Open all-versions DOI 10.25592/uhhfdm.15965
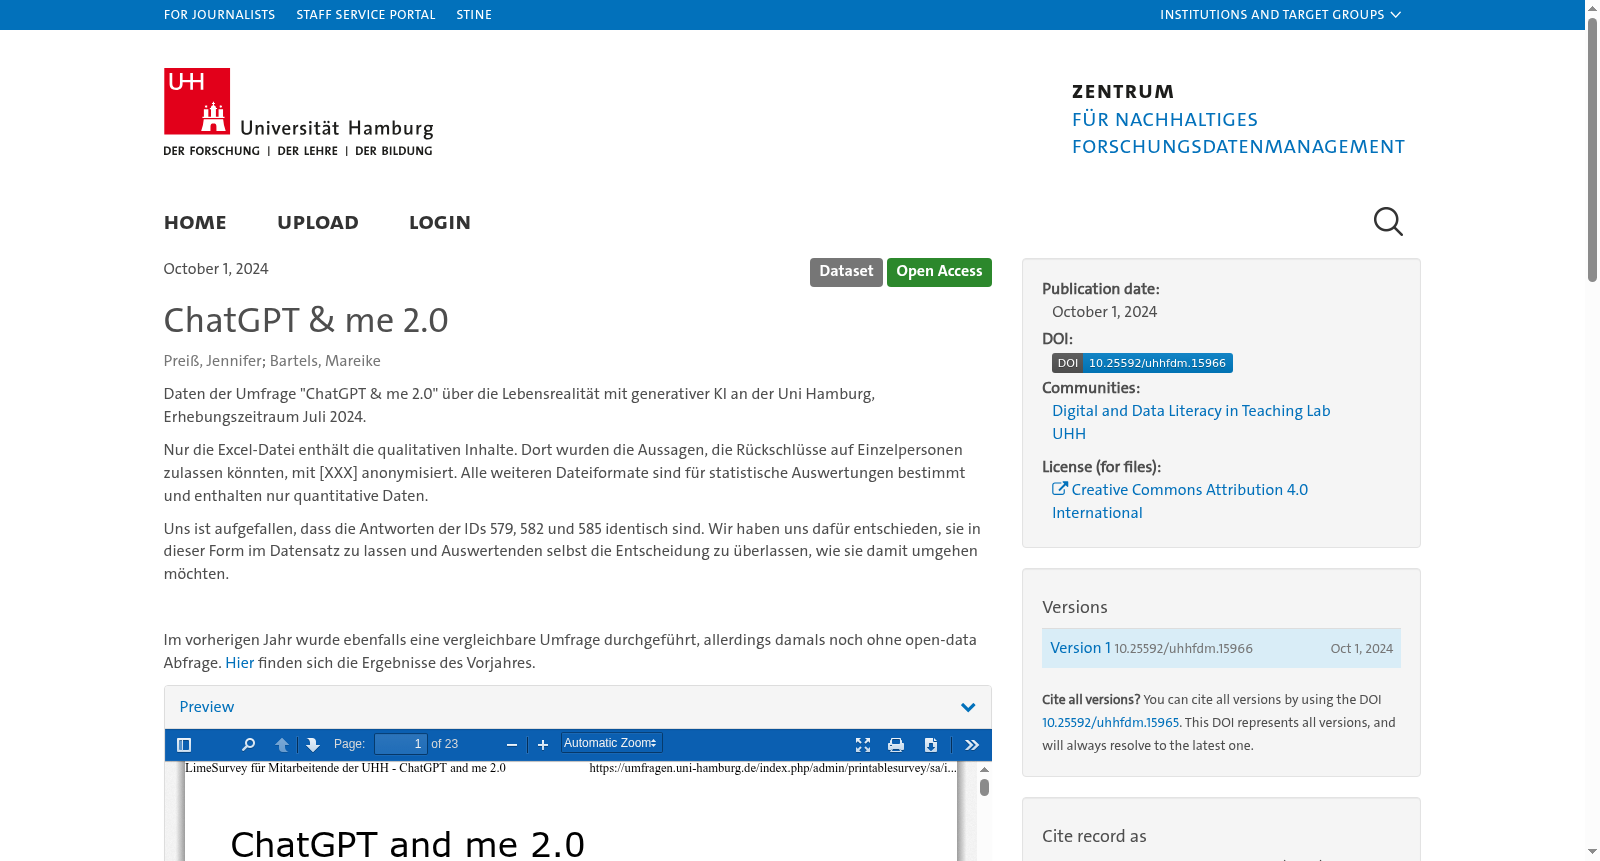Screen dimensions: 1600x861 point(1110,723)
